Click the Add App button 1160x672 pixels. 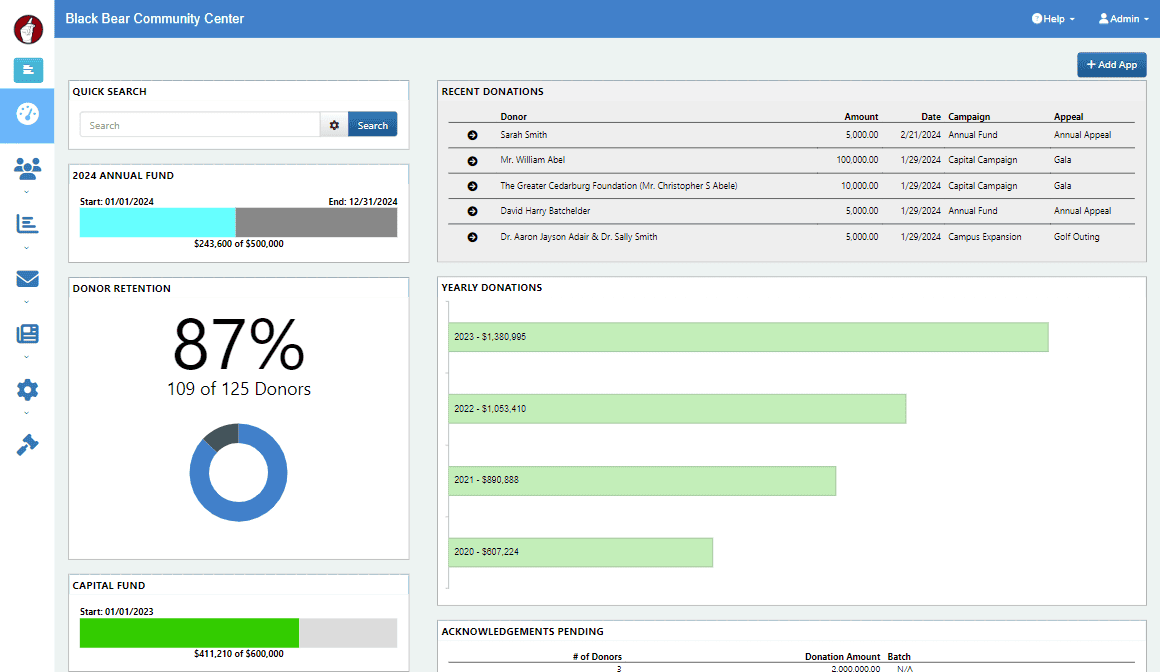pyautogui.click(x=1111, y=64)
